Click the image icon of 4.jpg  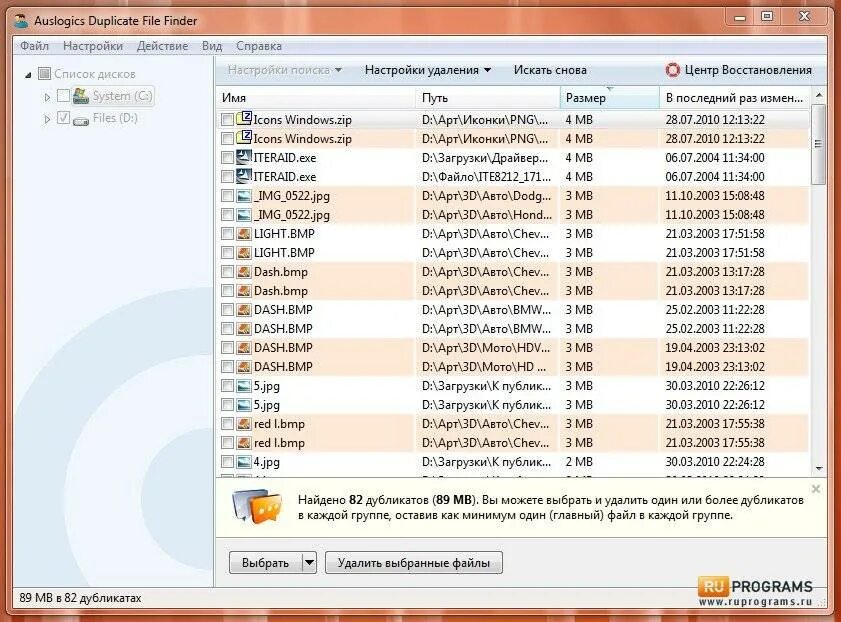[x=244, y=462]
